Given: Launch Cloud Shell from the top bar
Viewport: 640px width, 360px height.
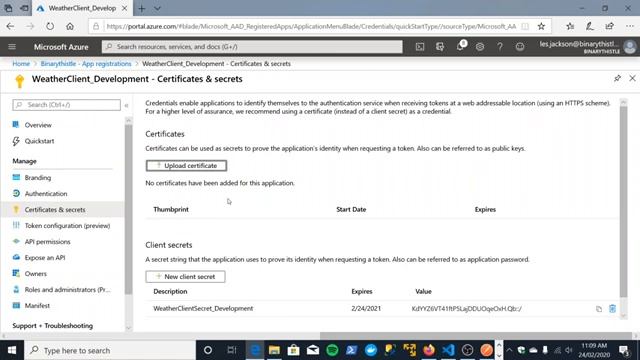Looking at the screenshot, I should pos(420,47).
